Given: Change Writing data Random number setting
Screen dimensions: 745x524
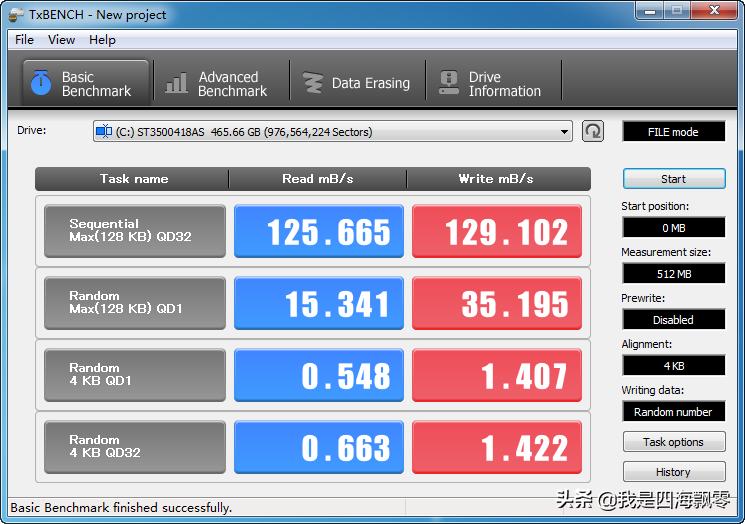Looking at the screenshot, I should click(674, 411).
